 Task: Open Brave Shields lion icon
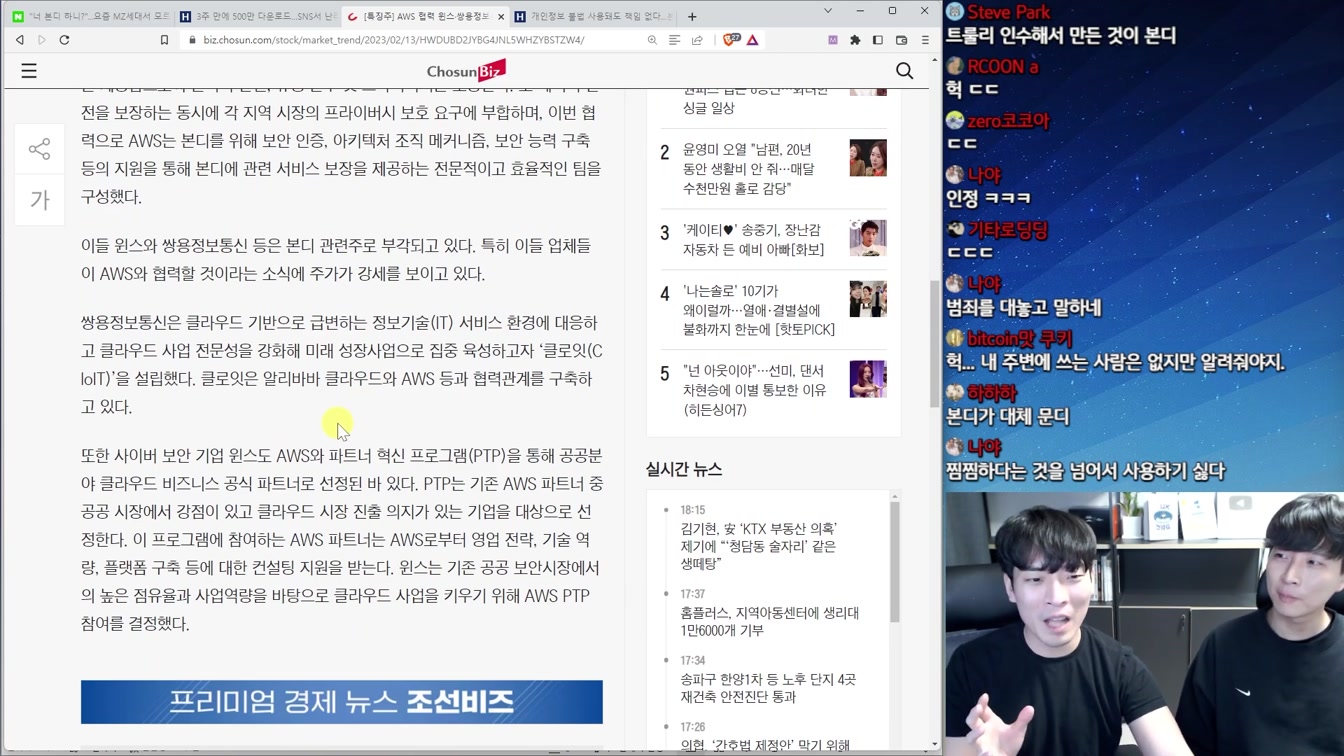(730, 40)
